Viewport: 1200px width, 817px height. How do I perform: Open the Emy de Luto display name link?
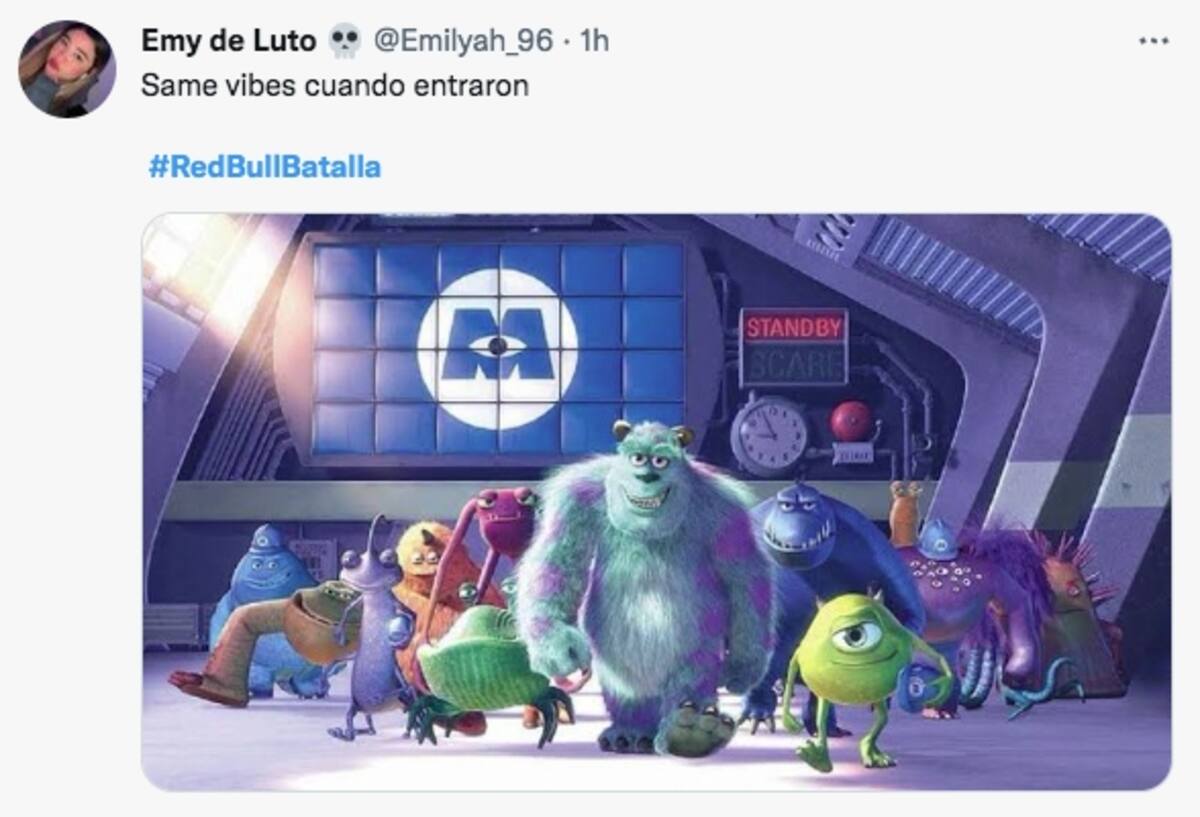pyautogui.click(x=229, y=41)
